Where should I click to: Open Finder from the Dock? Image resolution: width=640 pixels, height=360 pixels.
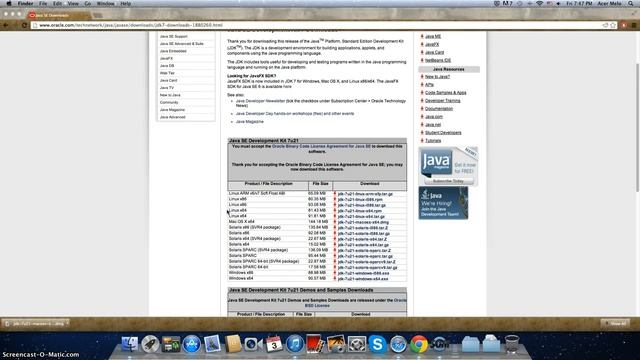click(130, 344)
